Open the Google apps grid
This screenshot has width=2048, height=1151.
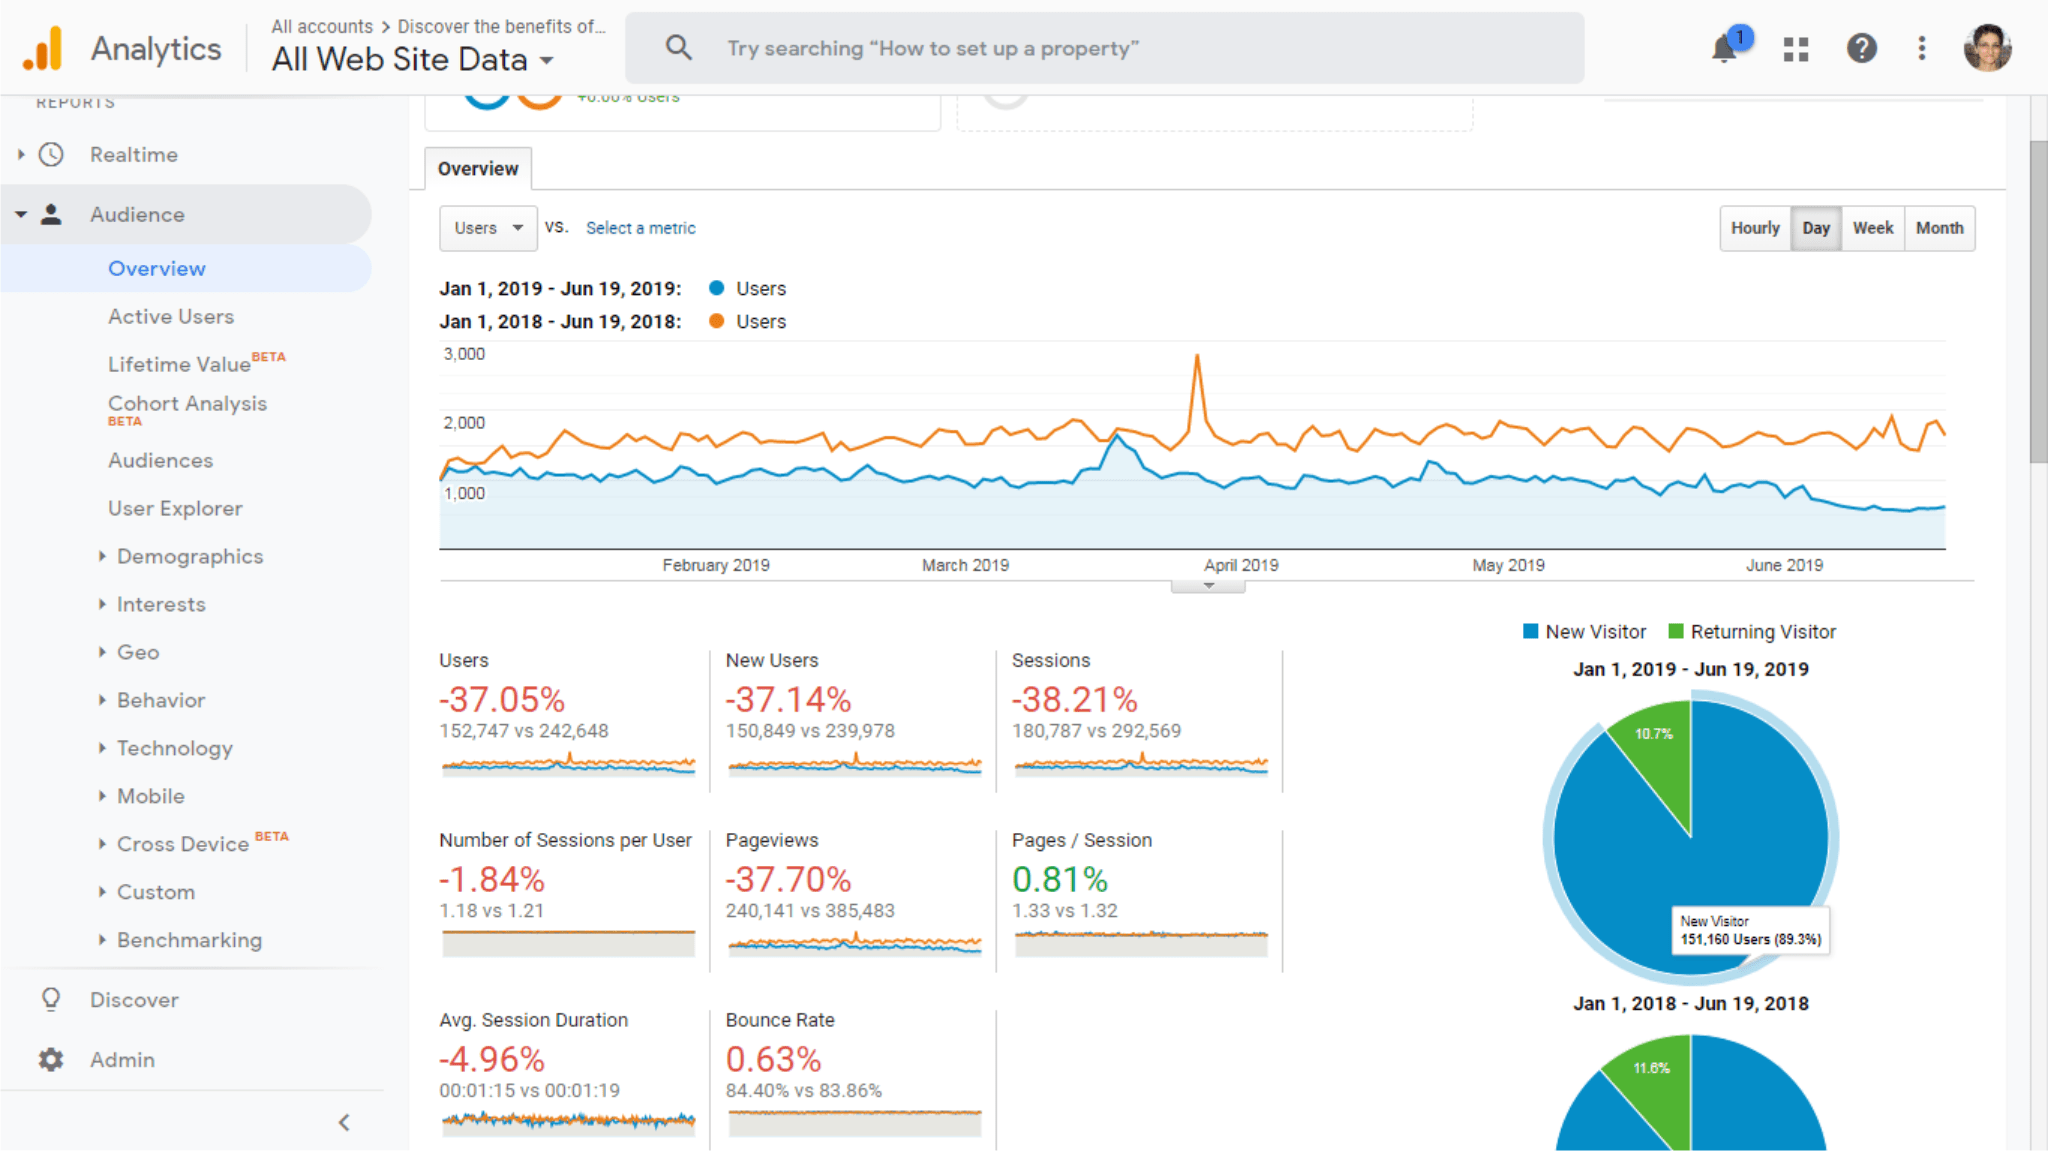click(x=1796, y=49)
